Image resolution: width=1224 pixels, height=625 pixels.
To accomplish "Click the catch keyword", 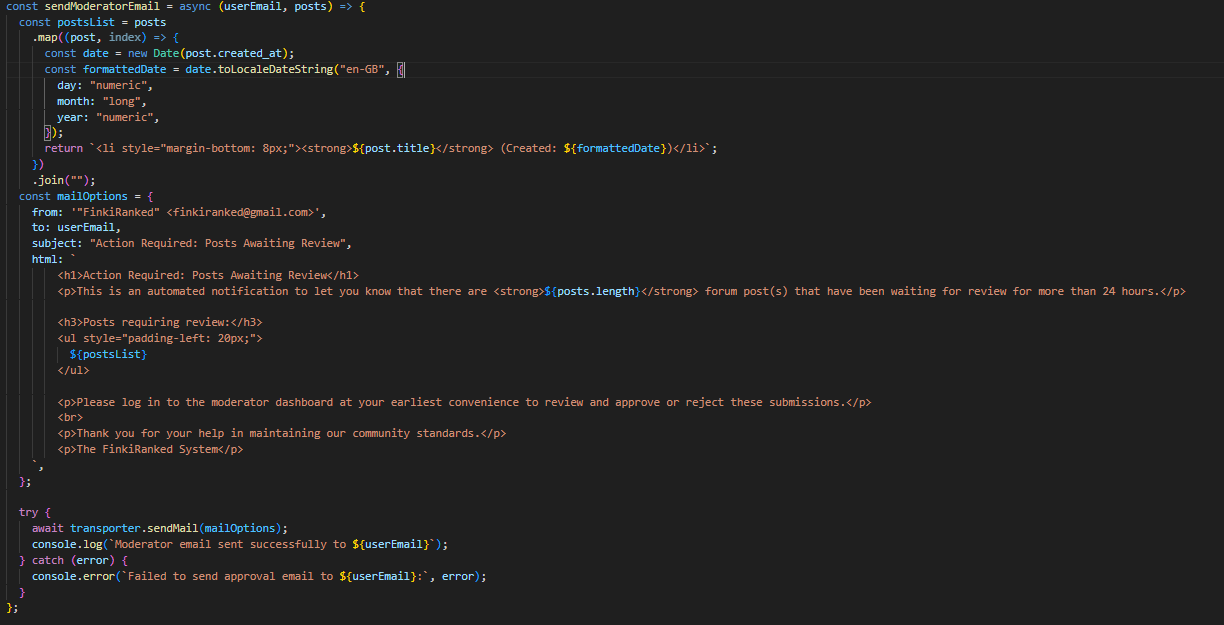I will (x=48, y=560).
